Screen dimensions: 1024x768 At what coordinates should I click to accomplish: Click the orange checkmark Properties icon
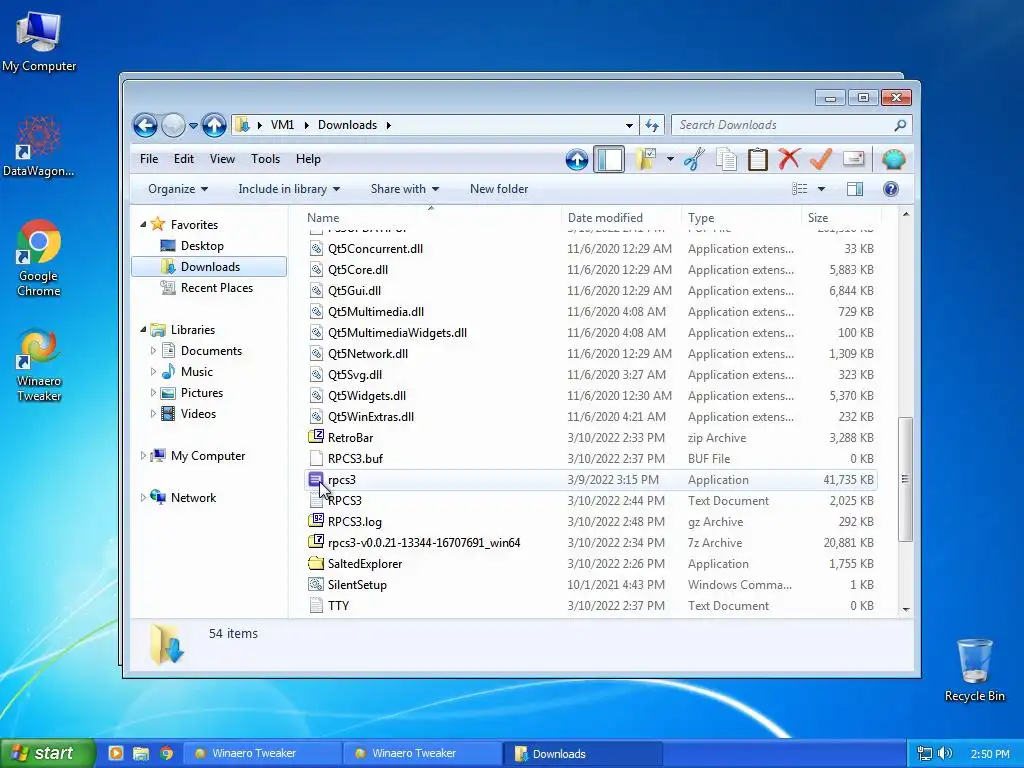pyautogui.click(x=821, y=159)
